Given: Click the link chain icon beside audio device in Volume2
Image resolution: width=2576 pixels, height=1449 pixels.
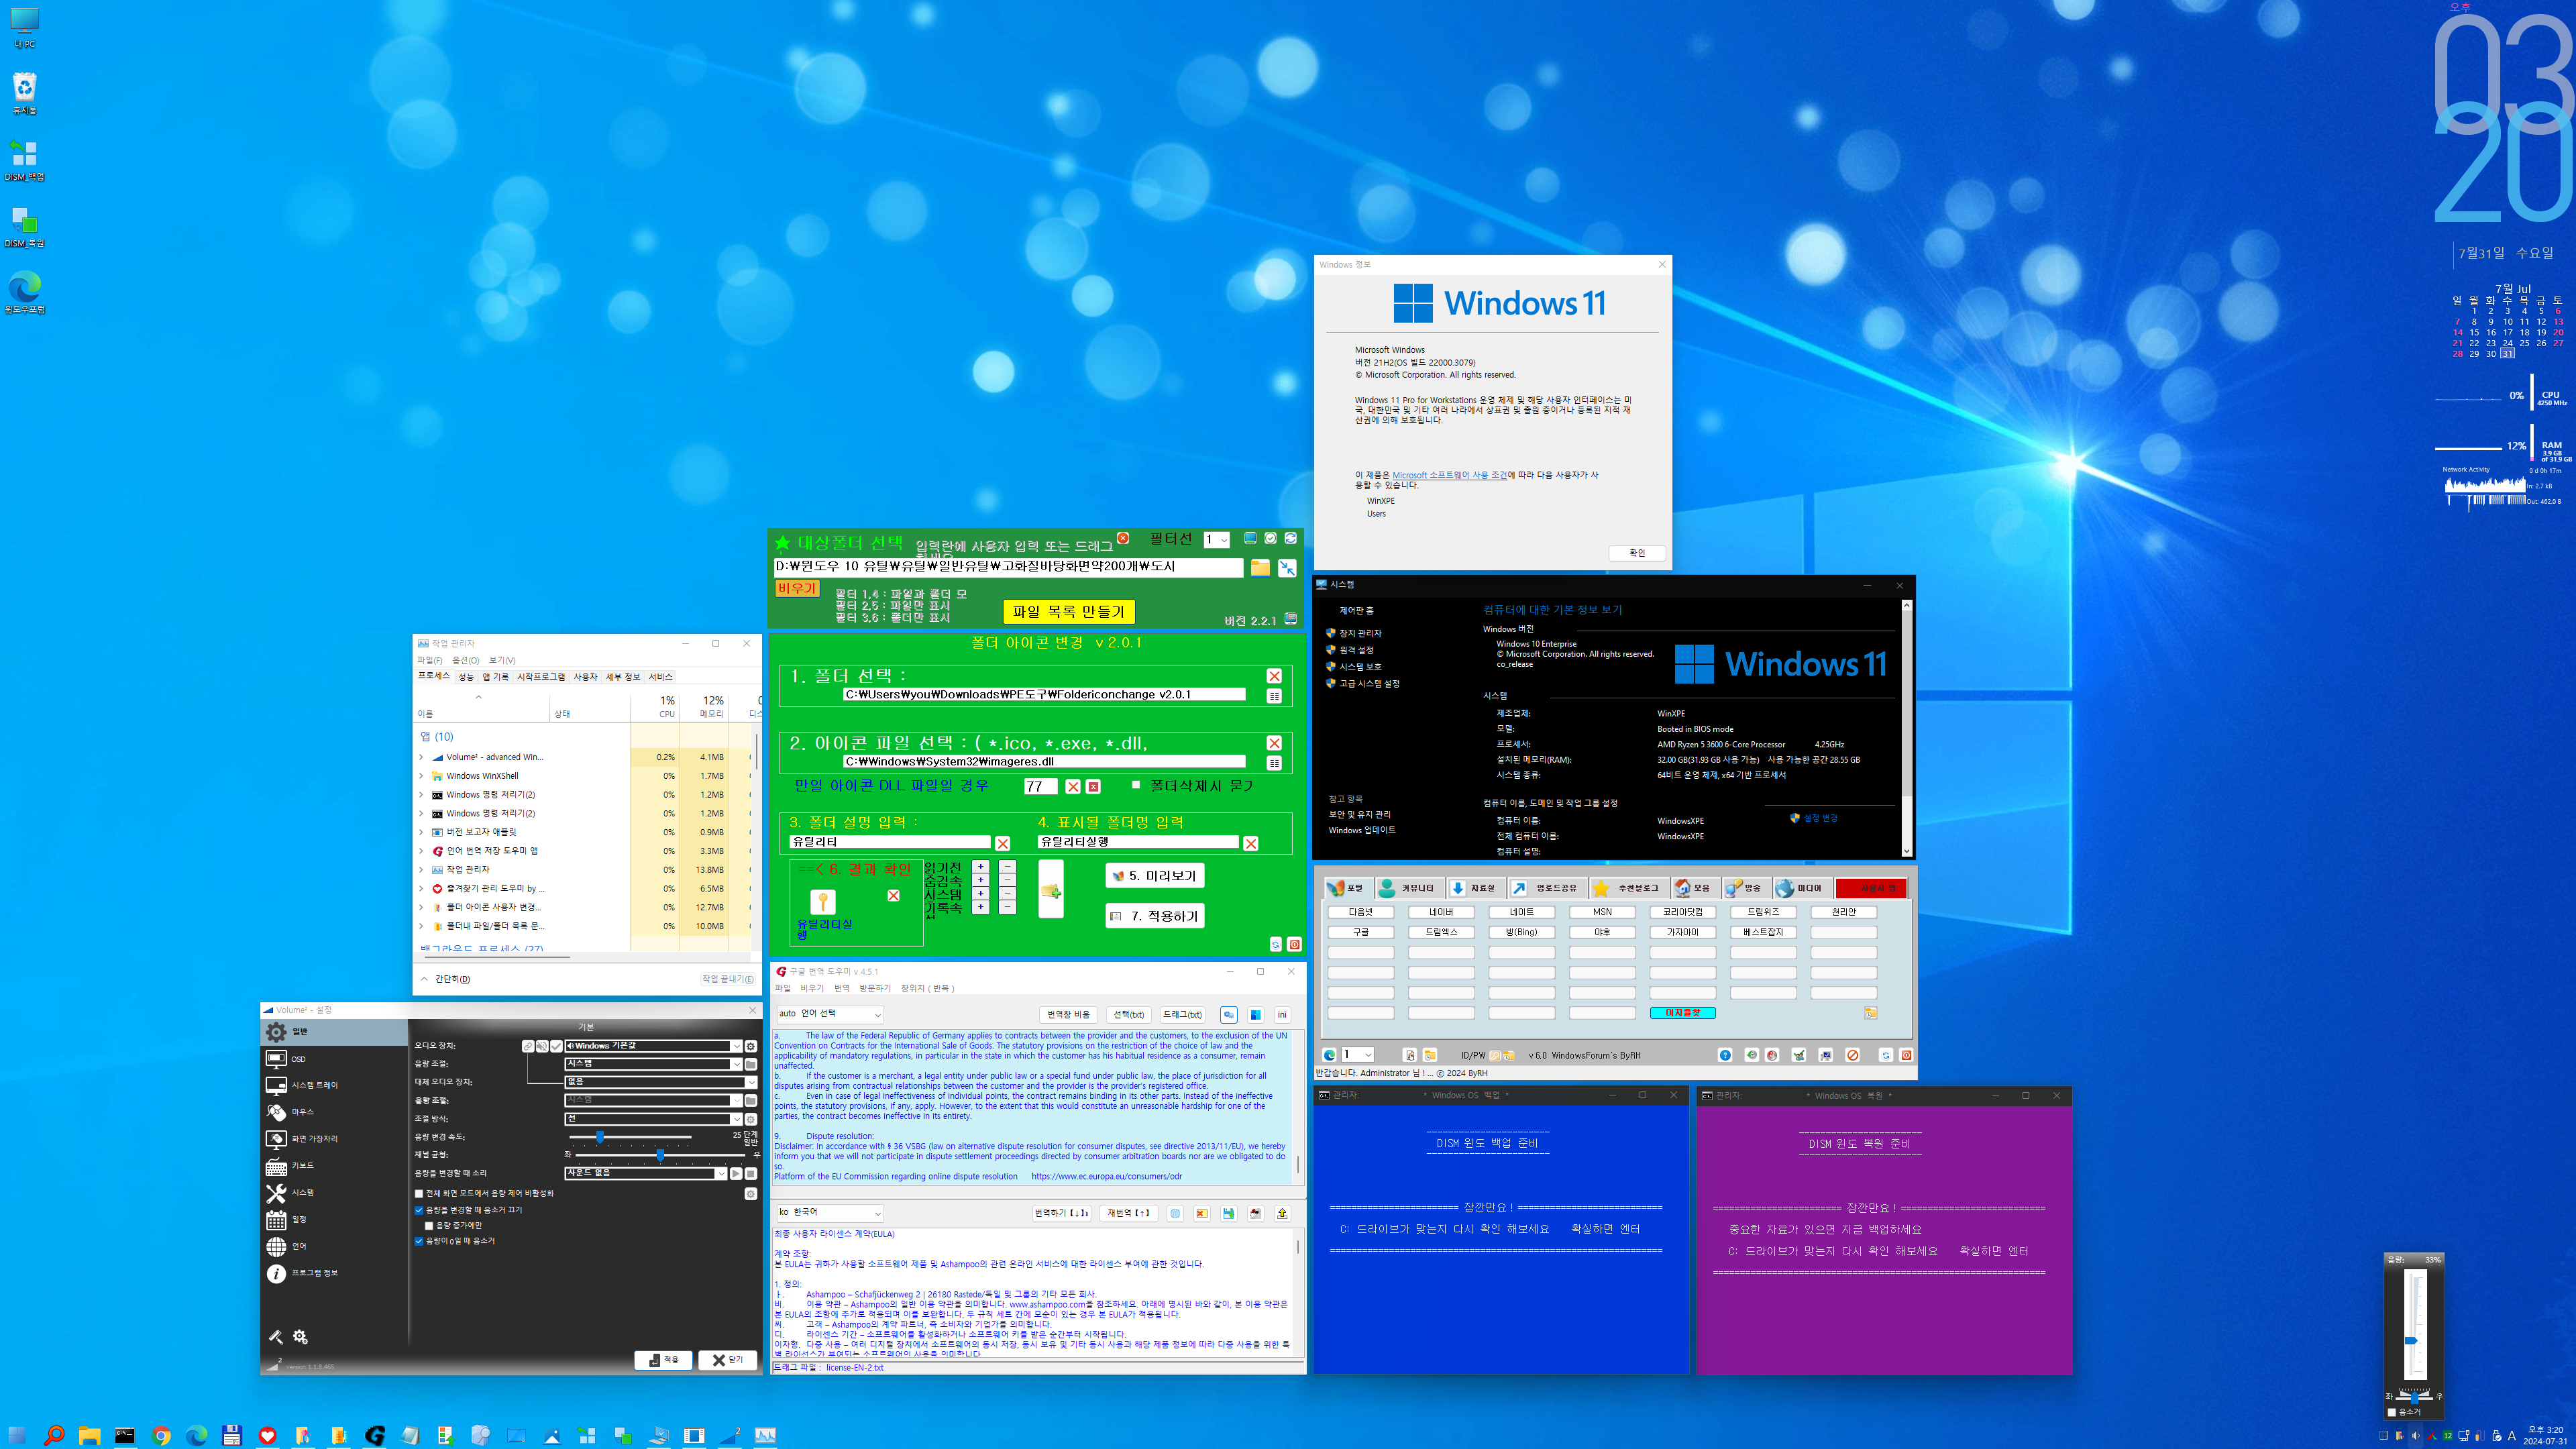Looking at the screenshot, I should pyautogui.click(x=528, y=1046).
